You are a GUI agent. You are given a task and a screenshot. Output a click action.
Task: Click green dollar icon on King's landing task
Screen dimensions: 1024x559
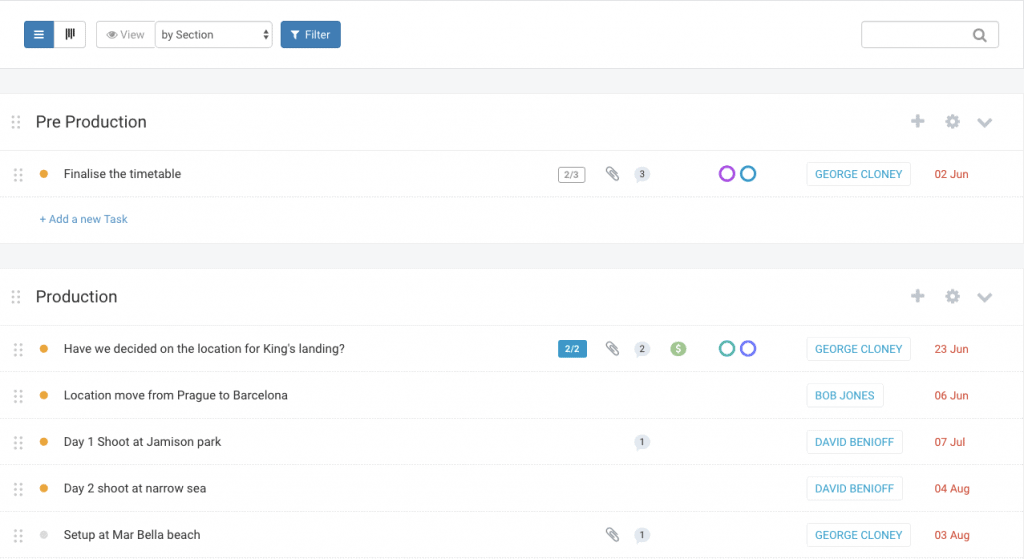[x=678, y=349]
